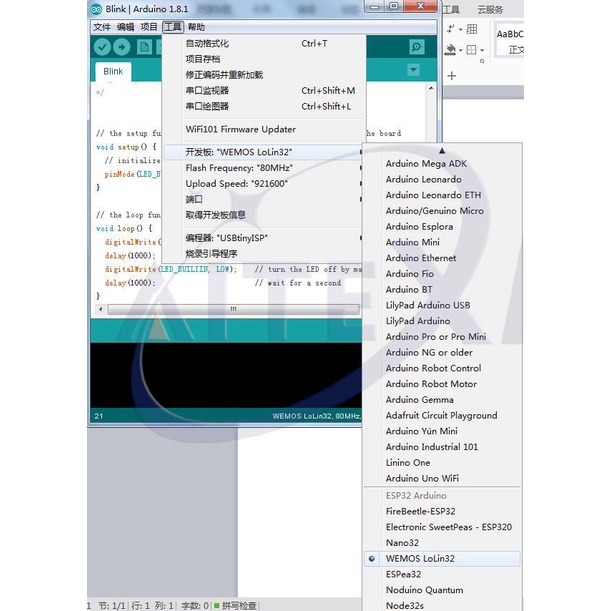Image resolution: width=611 pixels, height=611 pixels.
Task: Click the table grid icon in Word
Action: 472,29
